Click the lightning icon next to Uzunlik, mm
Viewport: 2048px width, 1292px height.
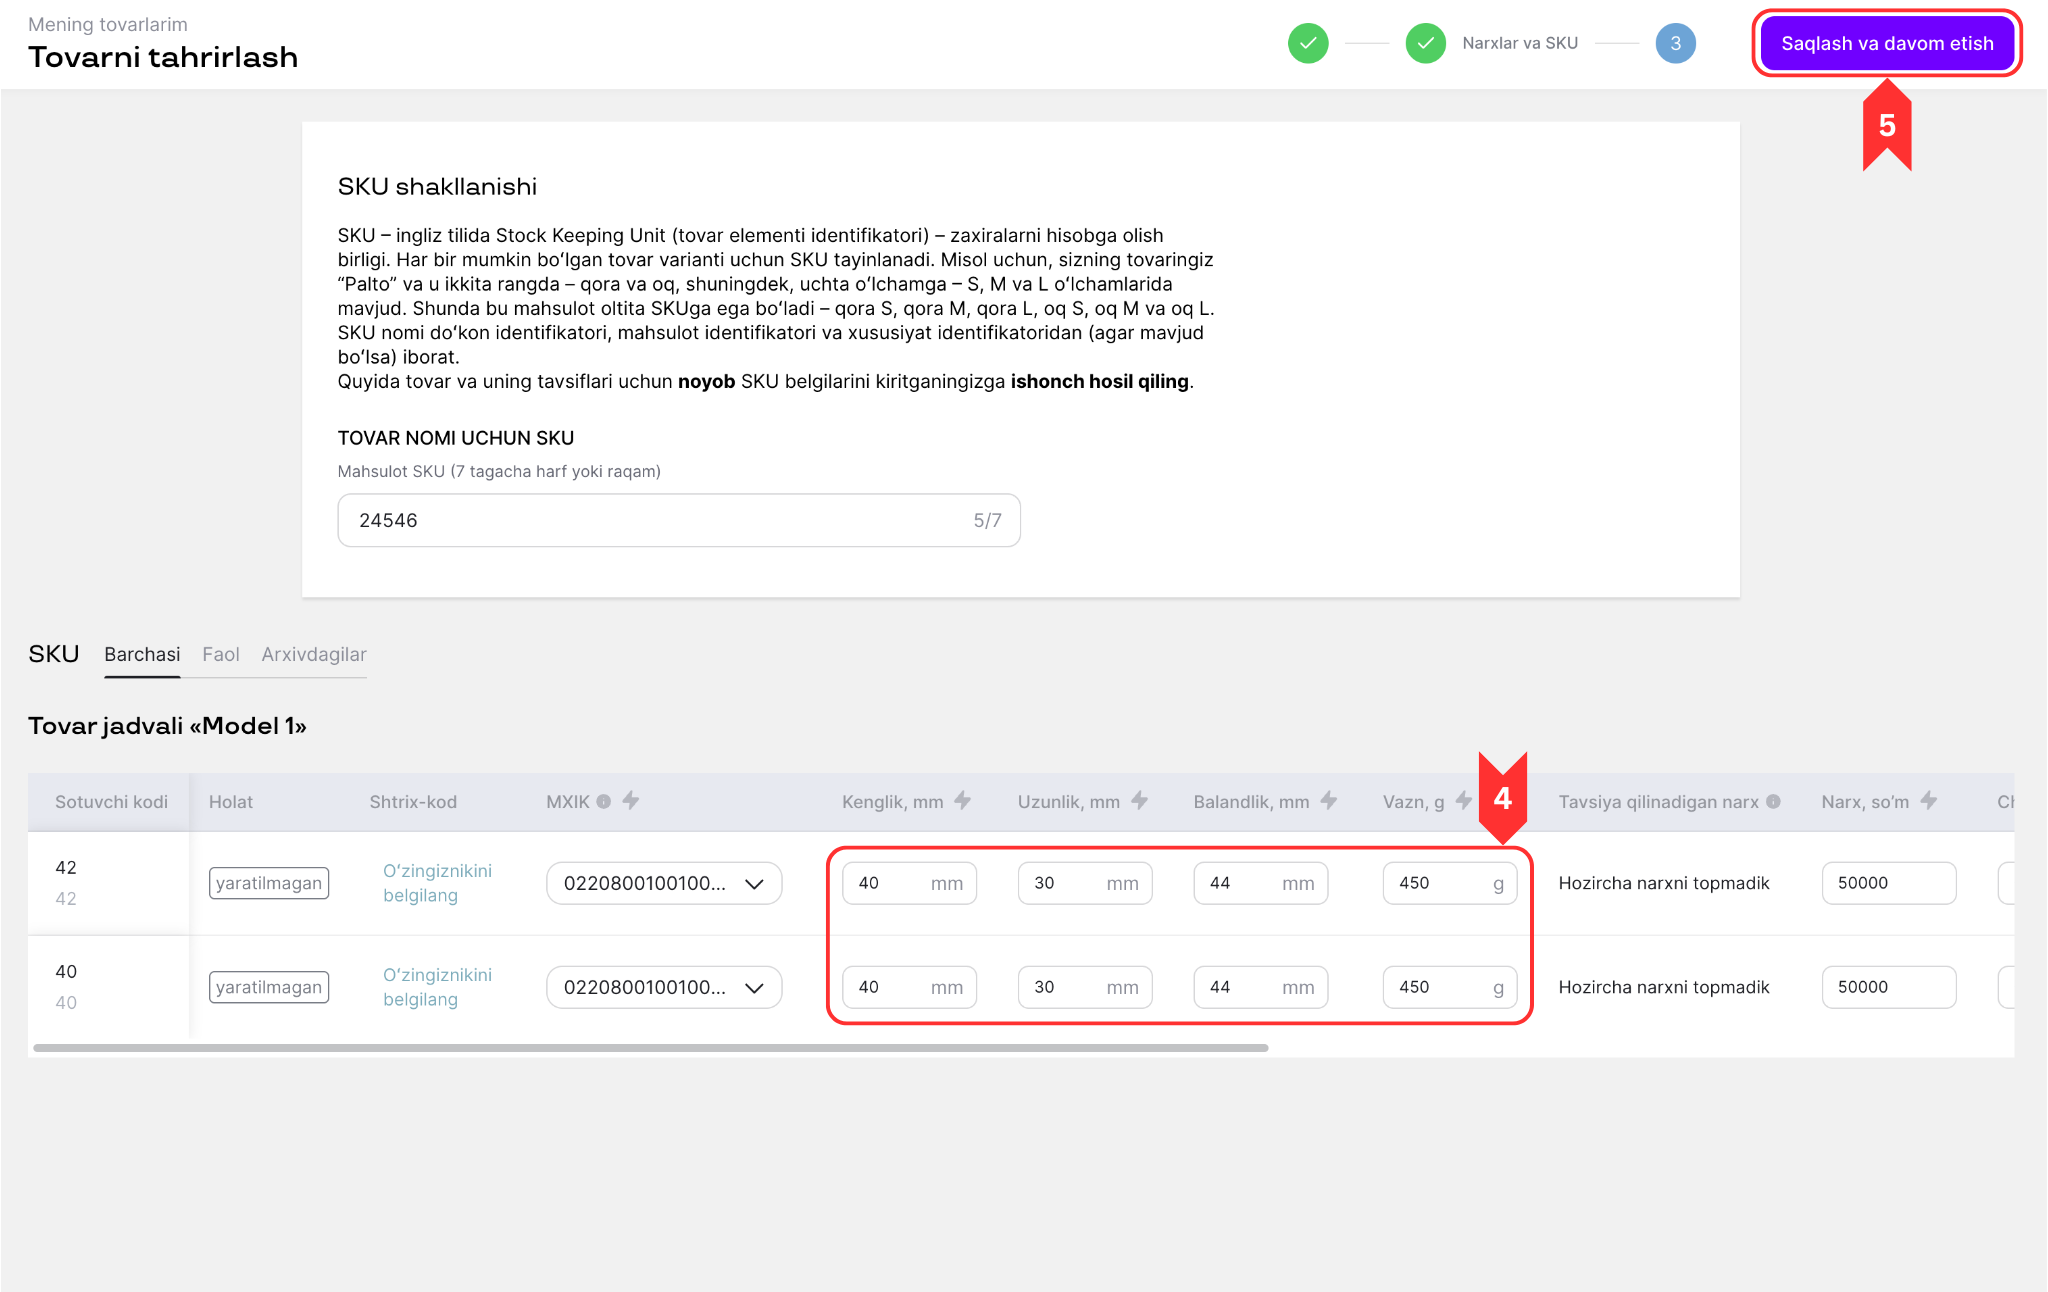click(1140, 800)
